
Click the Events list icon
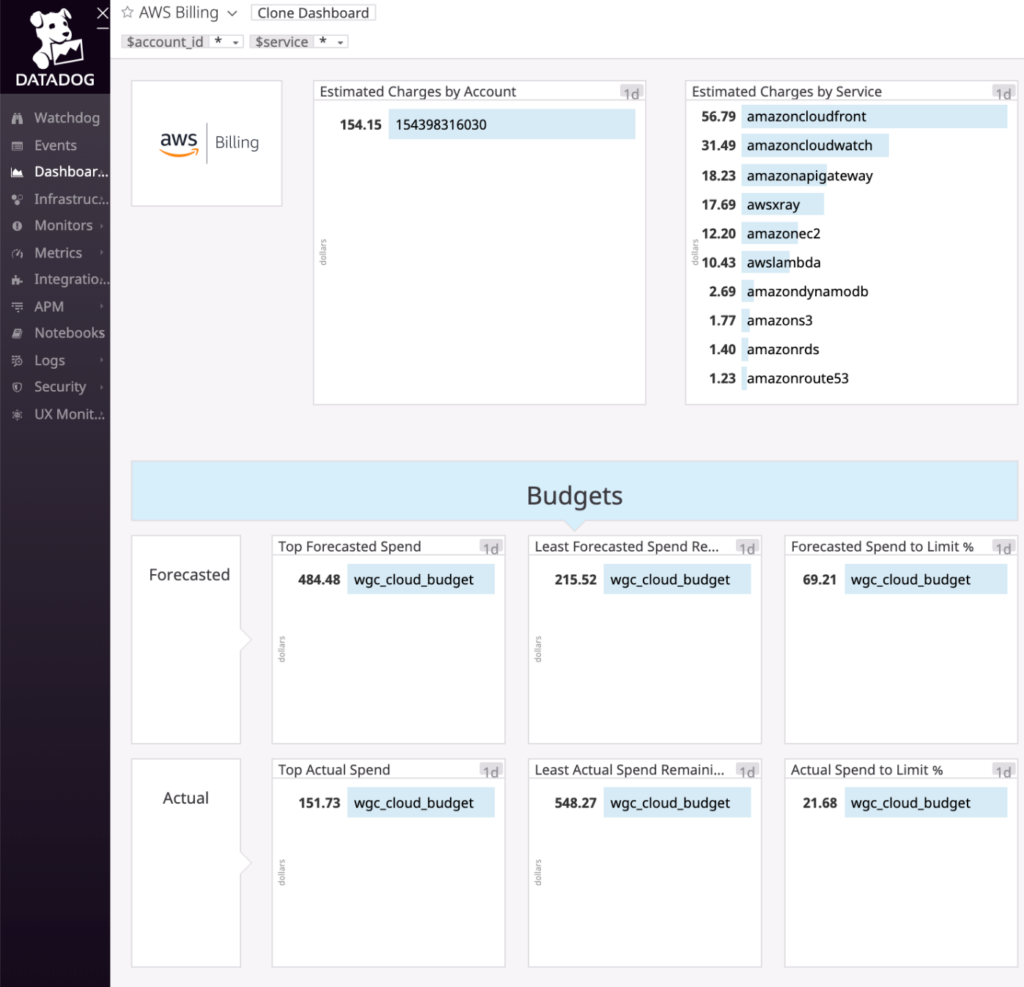[x=17, y=146]
